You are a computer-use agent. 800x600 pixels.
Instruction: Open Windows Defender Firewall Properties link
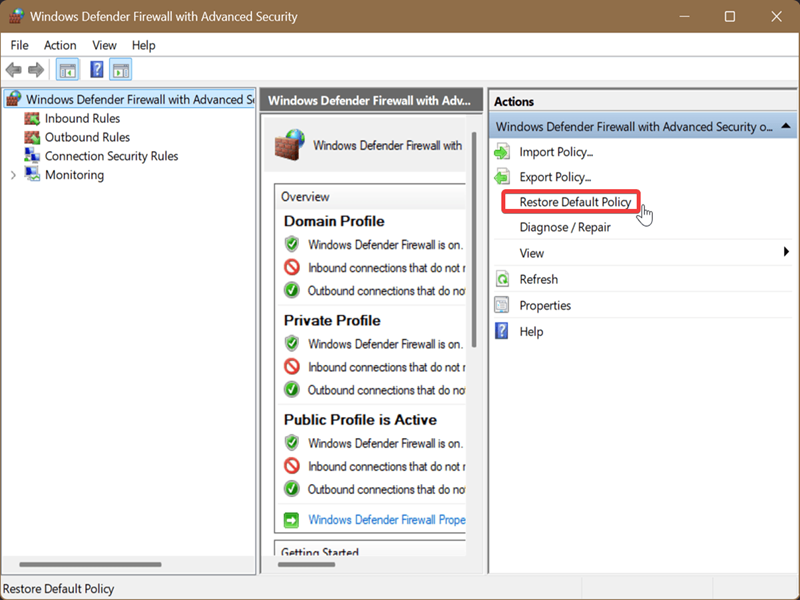387,520
